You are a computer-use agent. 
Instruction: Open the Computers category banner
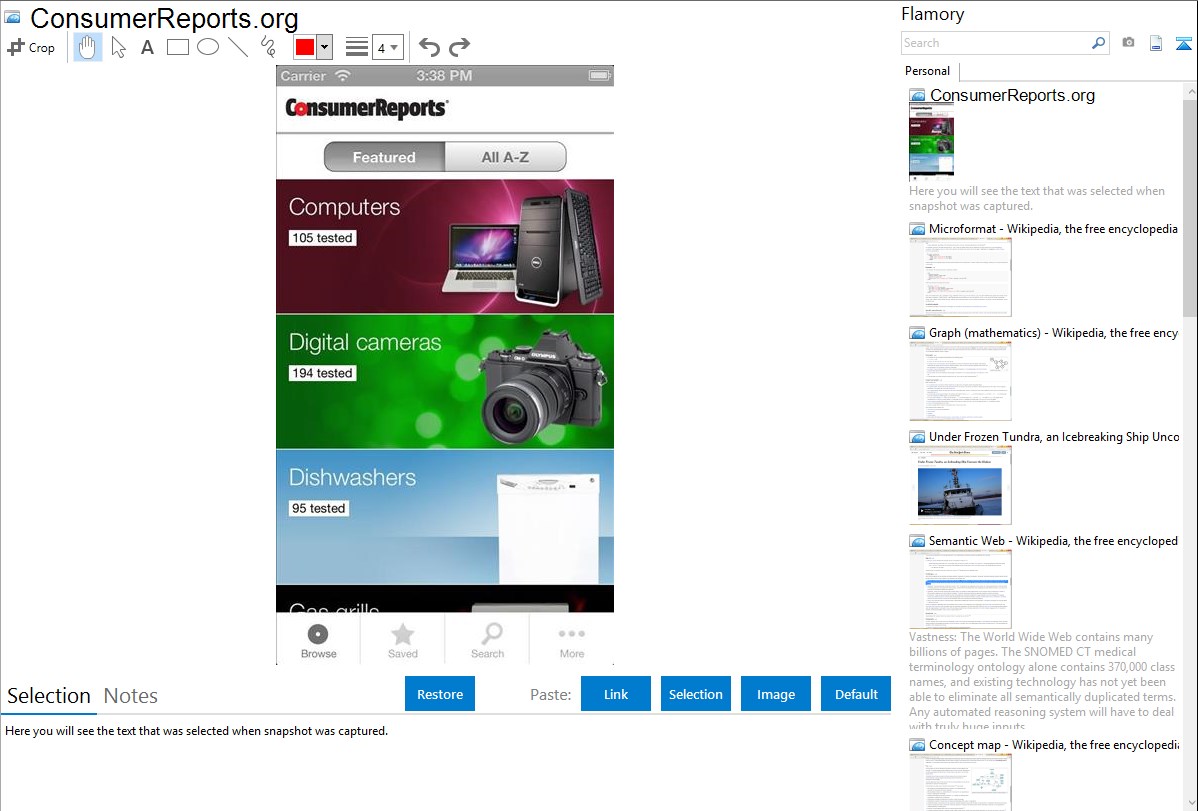[445, 246]
